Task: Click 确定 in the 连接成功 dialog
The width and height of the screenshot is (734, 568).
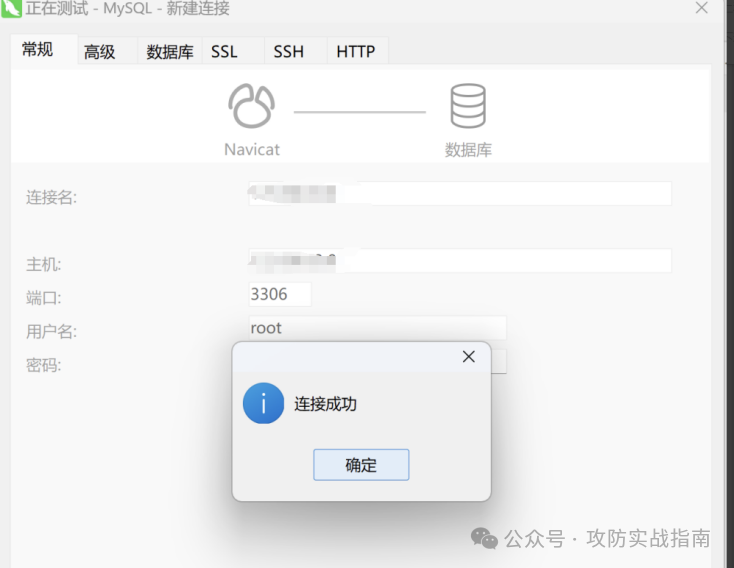Action: [x=361, y=465]
